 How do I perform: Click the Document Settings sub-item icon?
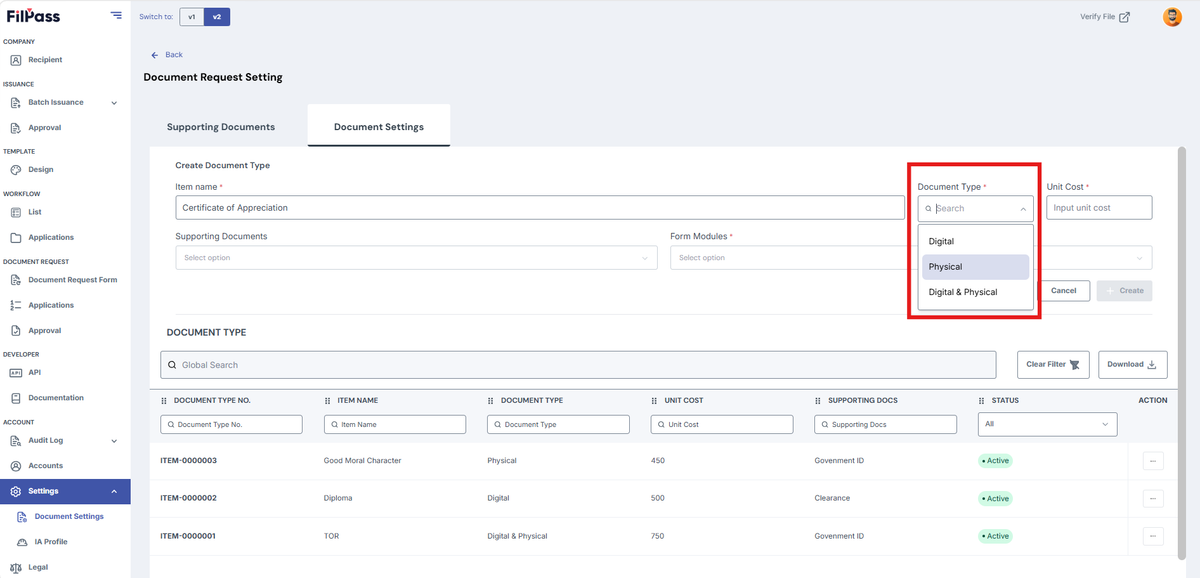click(x=22, y=517)
